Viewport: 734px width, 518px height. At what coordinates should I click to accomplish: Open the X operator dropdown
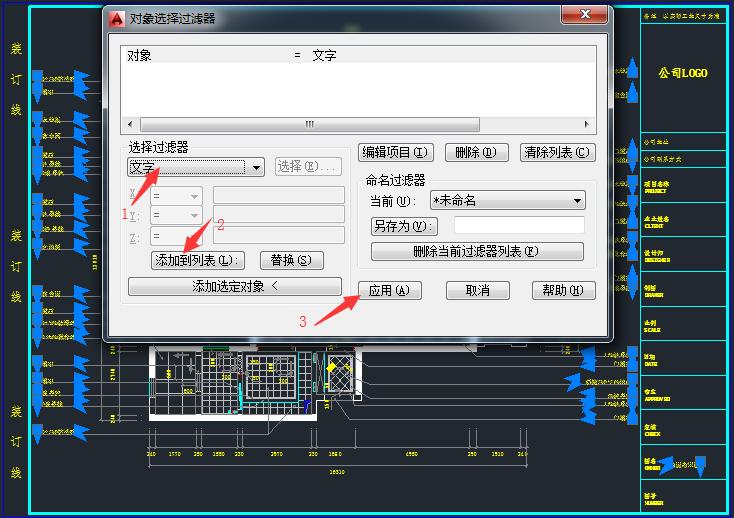(176, 196)
